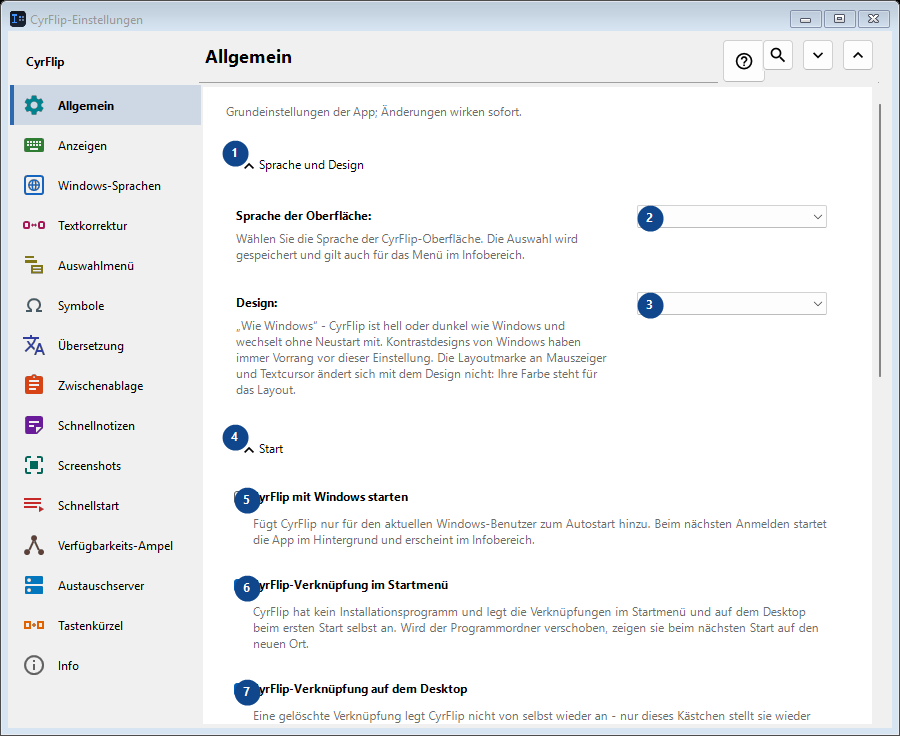
Task: Jump to previous section with up chevron button
Action: [858, 55]
